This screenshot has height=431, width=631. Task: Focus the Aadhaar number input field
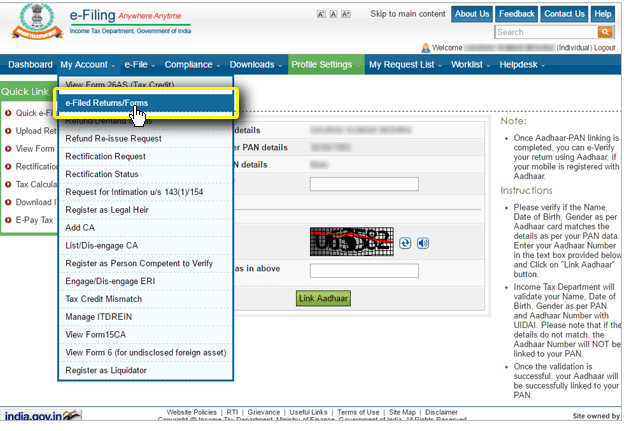click(364, 184)
